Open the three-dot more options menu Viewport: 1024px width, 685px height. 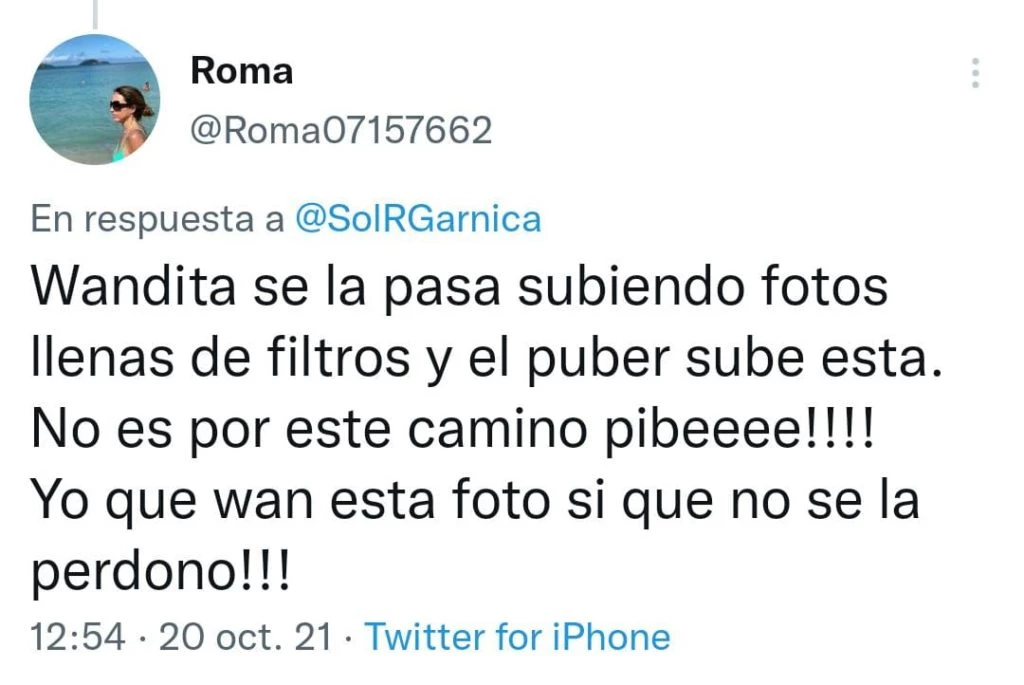[975, 72]
